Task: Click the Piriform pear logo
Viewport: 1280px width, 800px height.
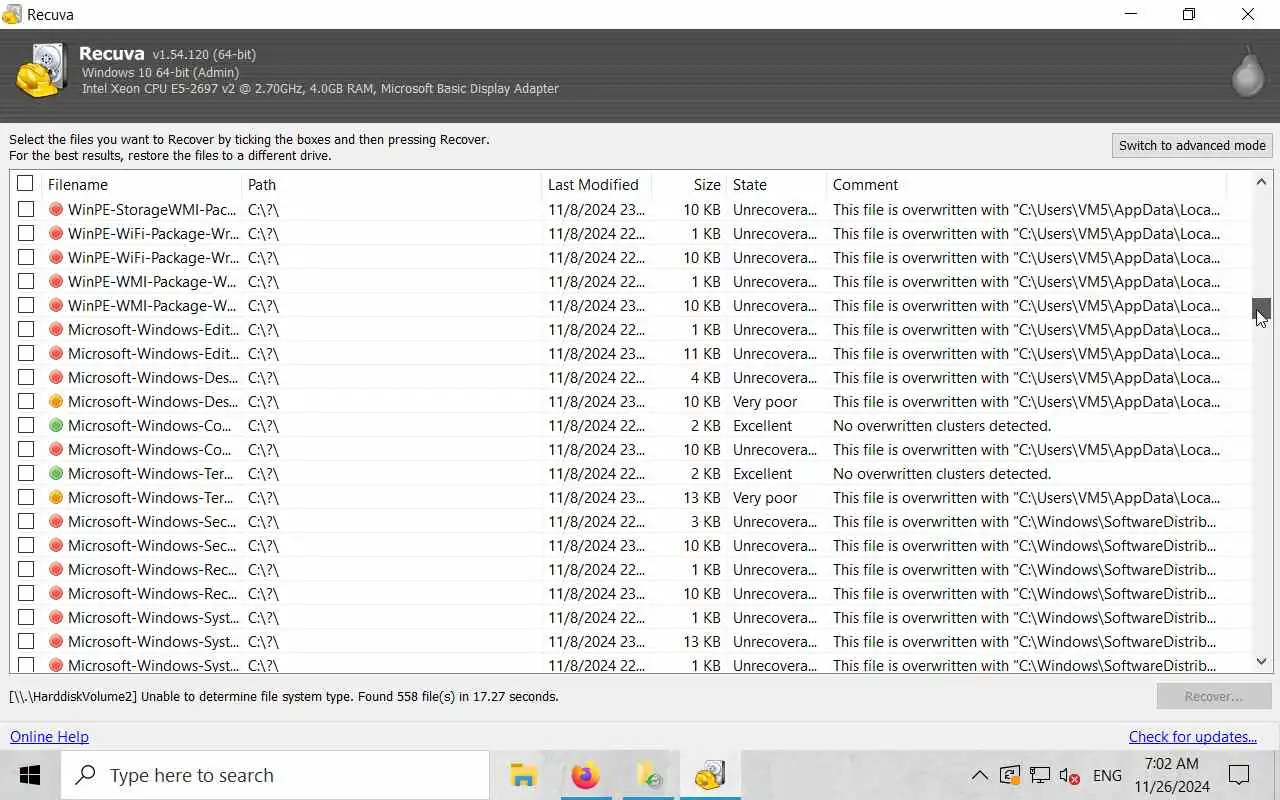Action: (x=1248, y=71)
